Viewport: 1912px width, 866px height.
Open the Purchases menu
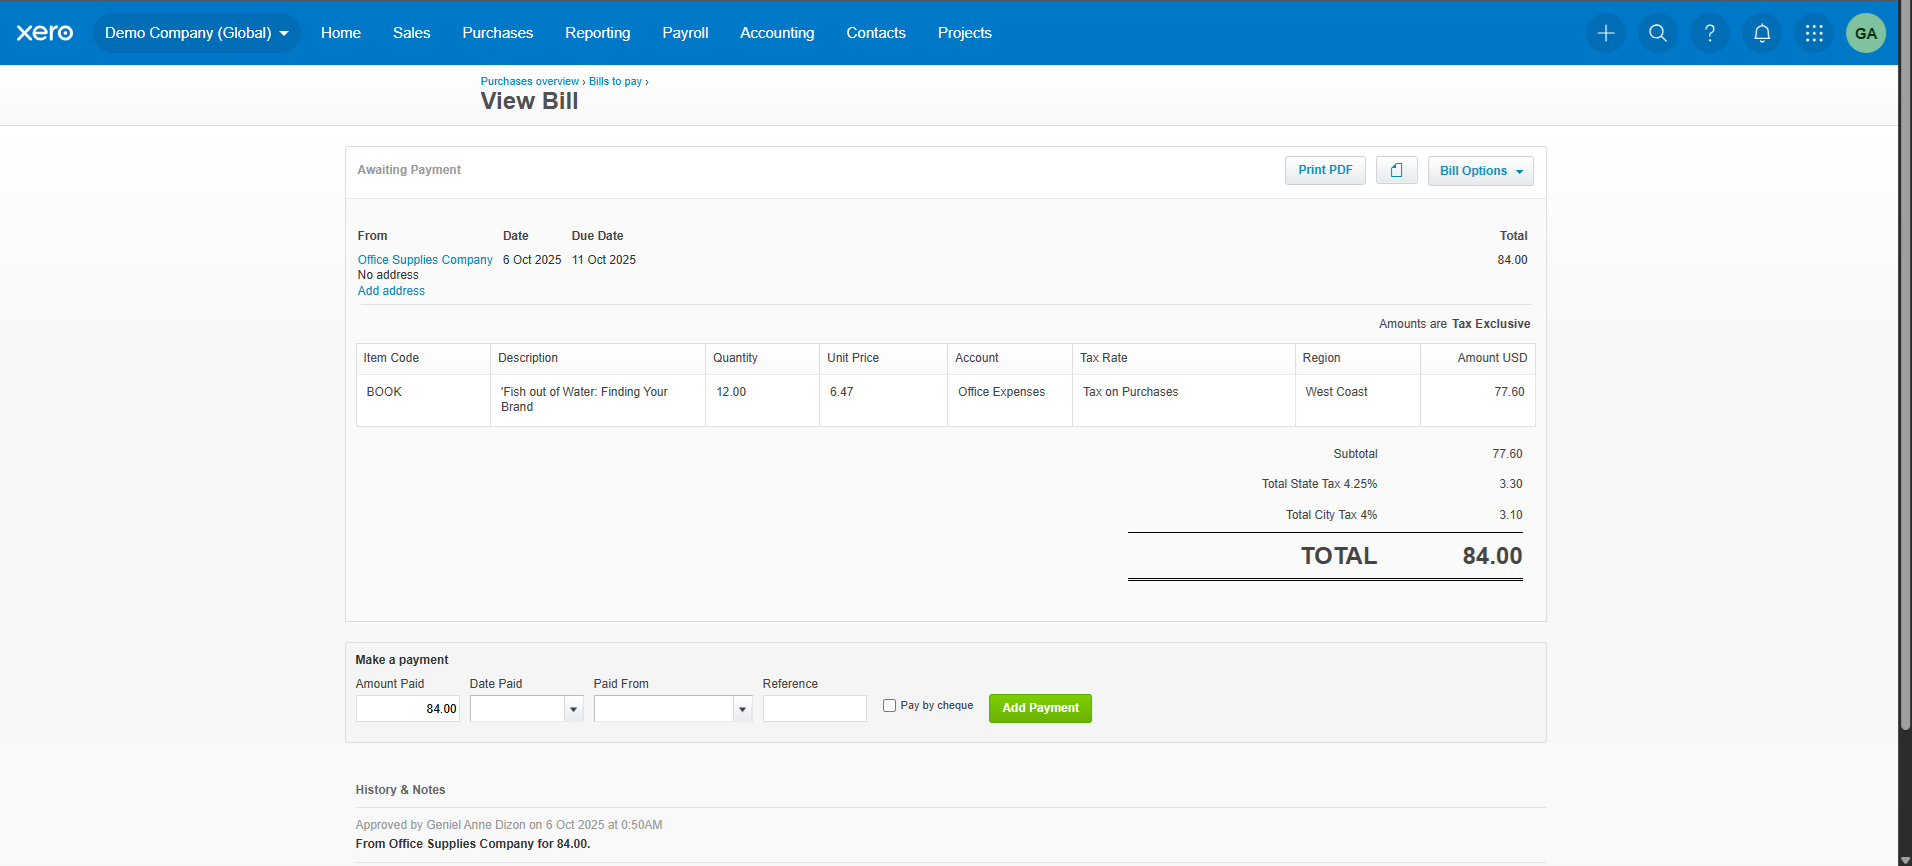point(497,33)
